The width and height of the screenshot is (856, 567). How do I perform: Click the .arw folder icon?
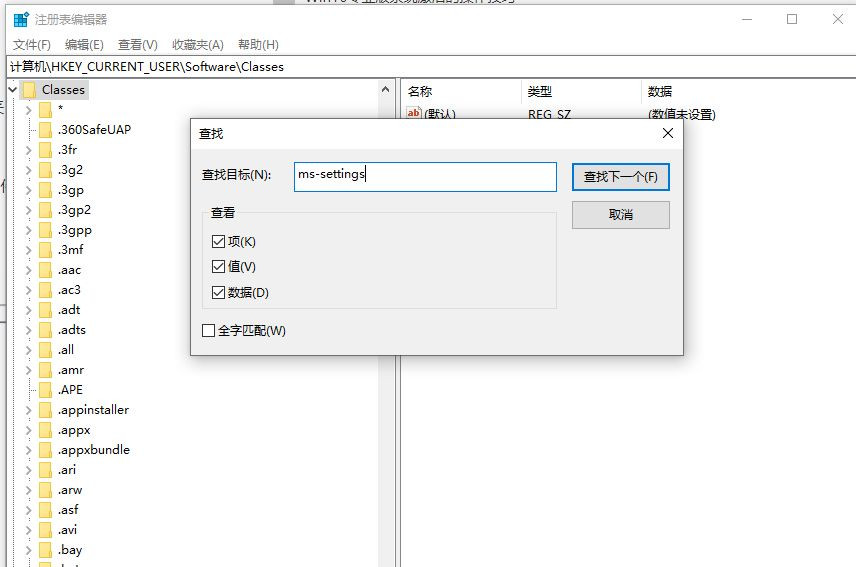[x=46, y=490]
